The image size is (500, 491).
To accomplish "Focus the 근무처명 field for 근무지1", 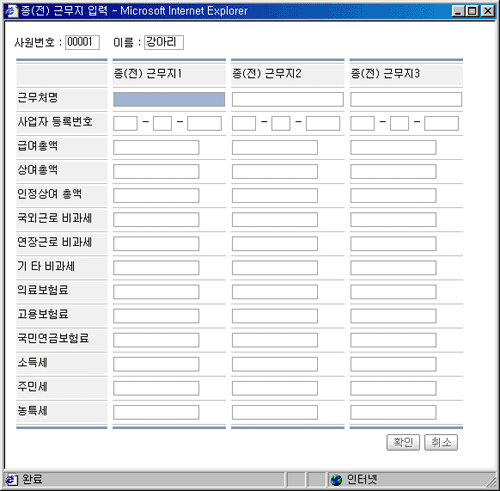I will point(169,99).
